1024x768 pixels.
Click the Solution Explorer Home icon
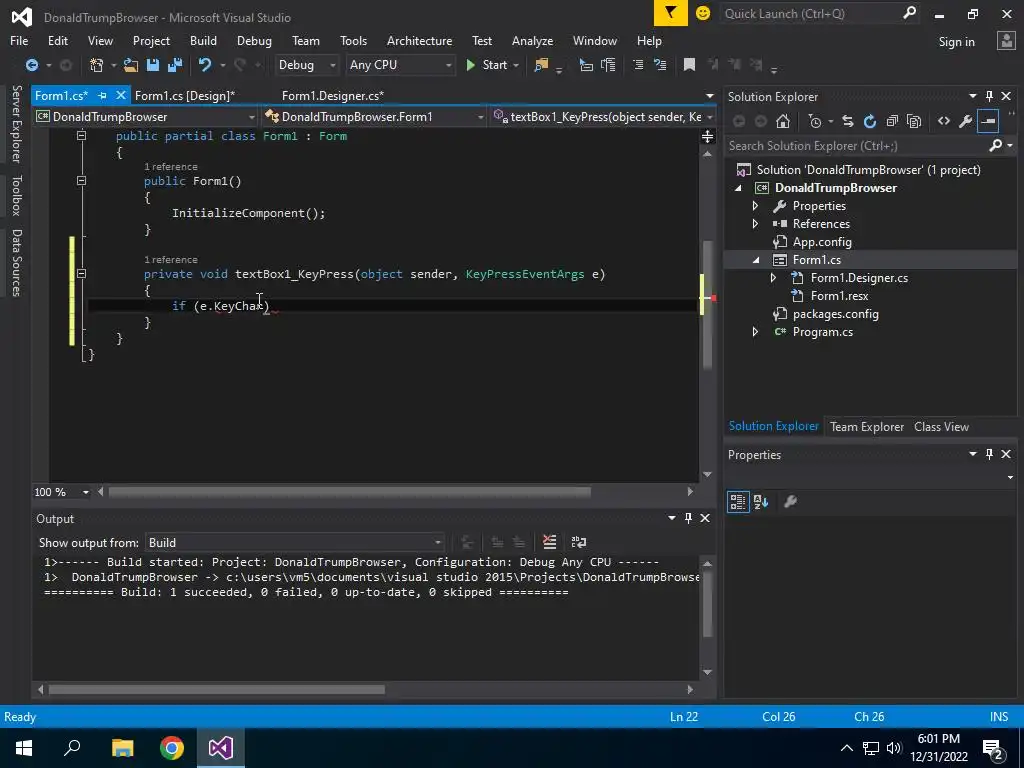click(783, 121)
